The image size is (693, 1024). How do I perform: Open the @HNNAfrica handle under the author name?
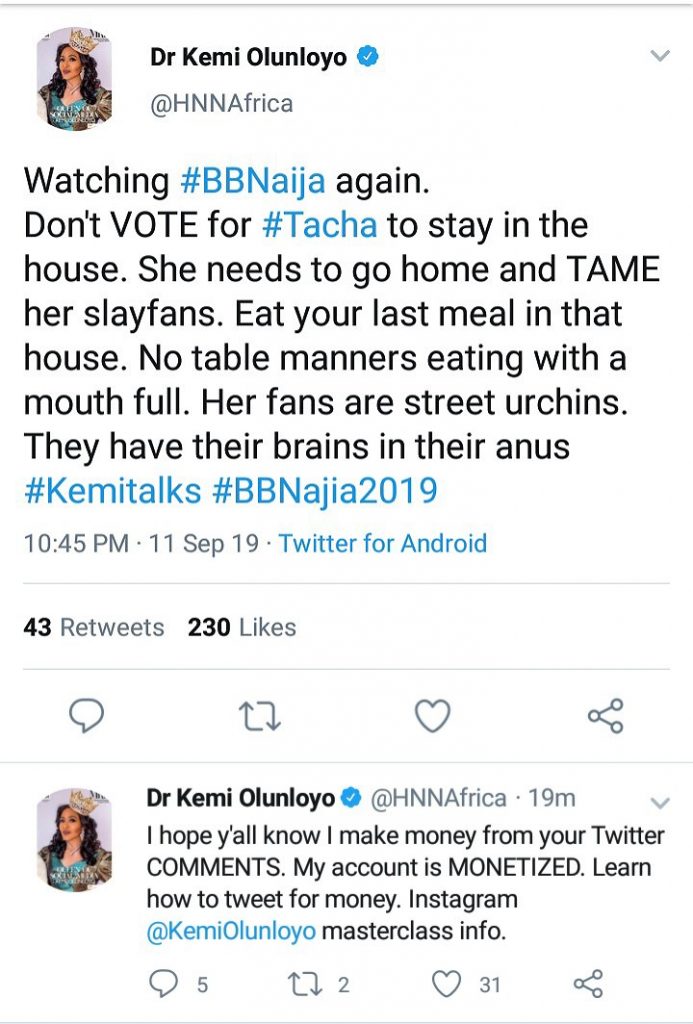[221, 103]
